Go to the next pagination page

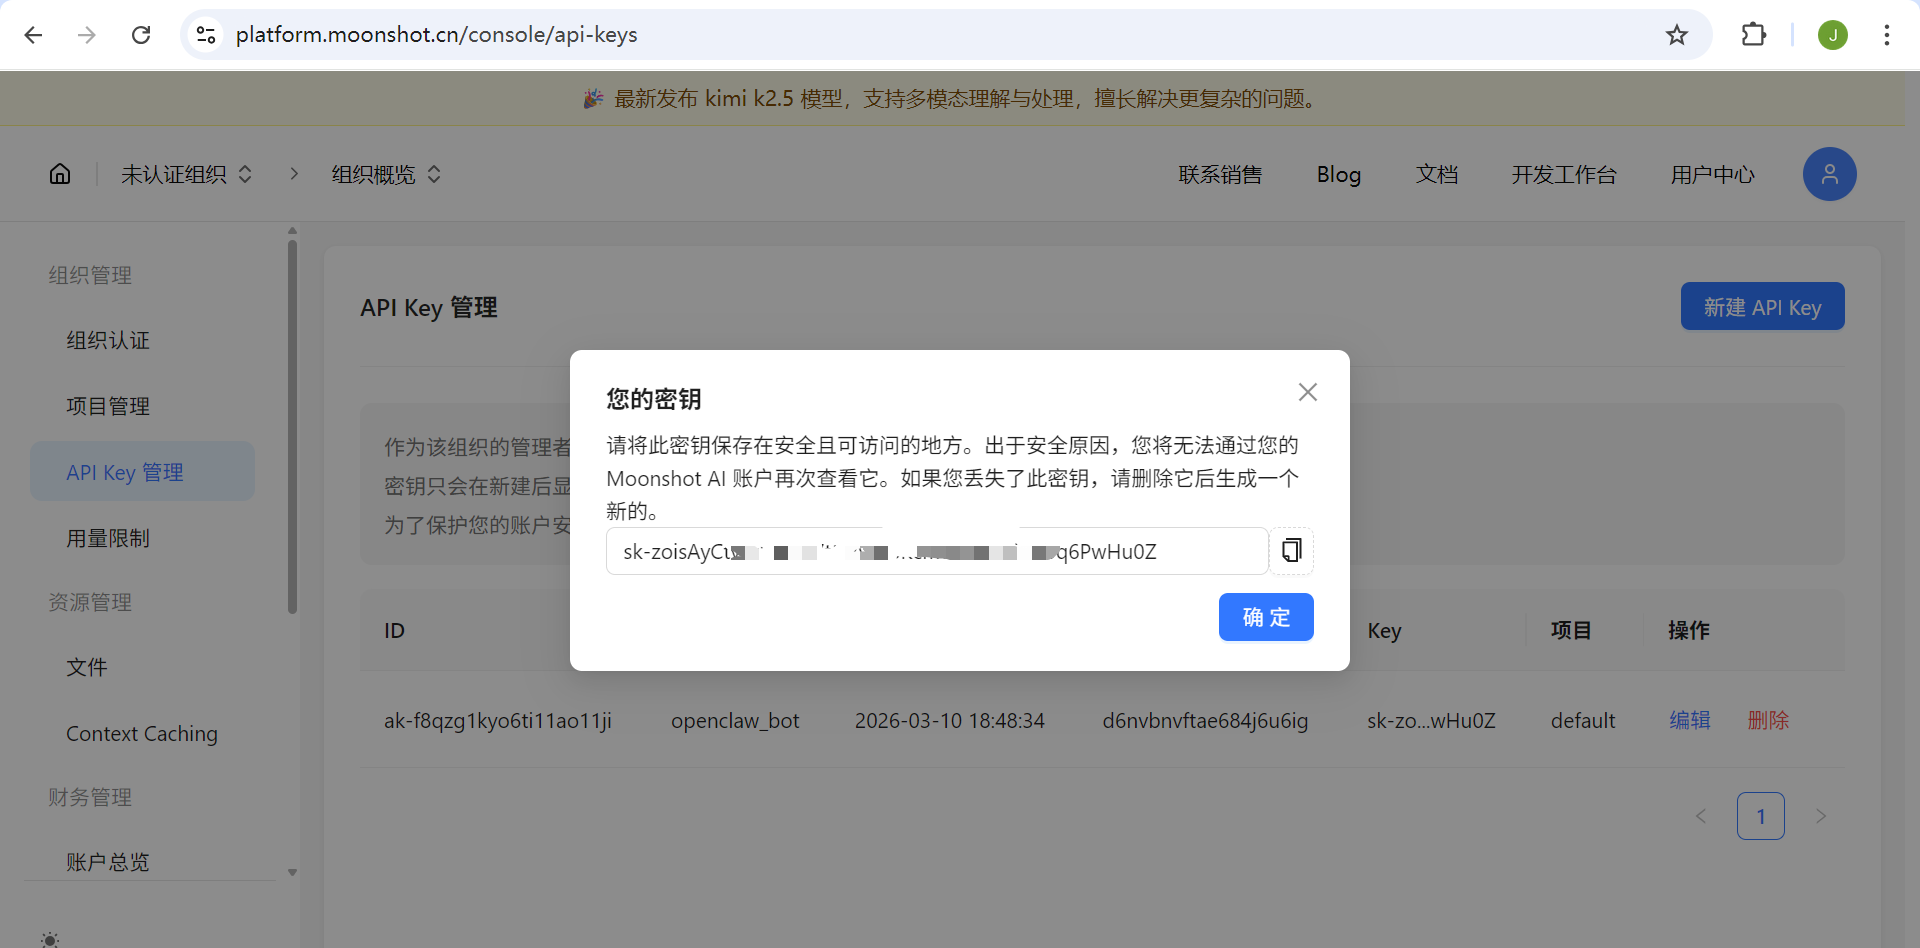(x=1821, y=816)
